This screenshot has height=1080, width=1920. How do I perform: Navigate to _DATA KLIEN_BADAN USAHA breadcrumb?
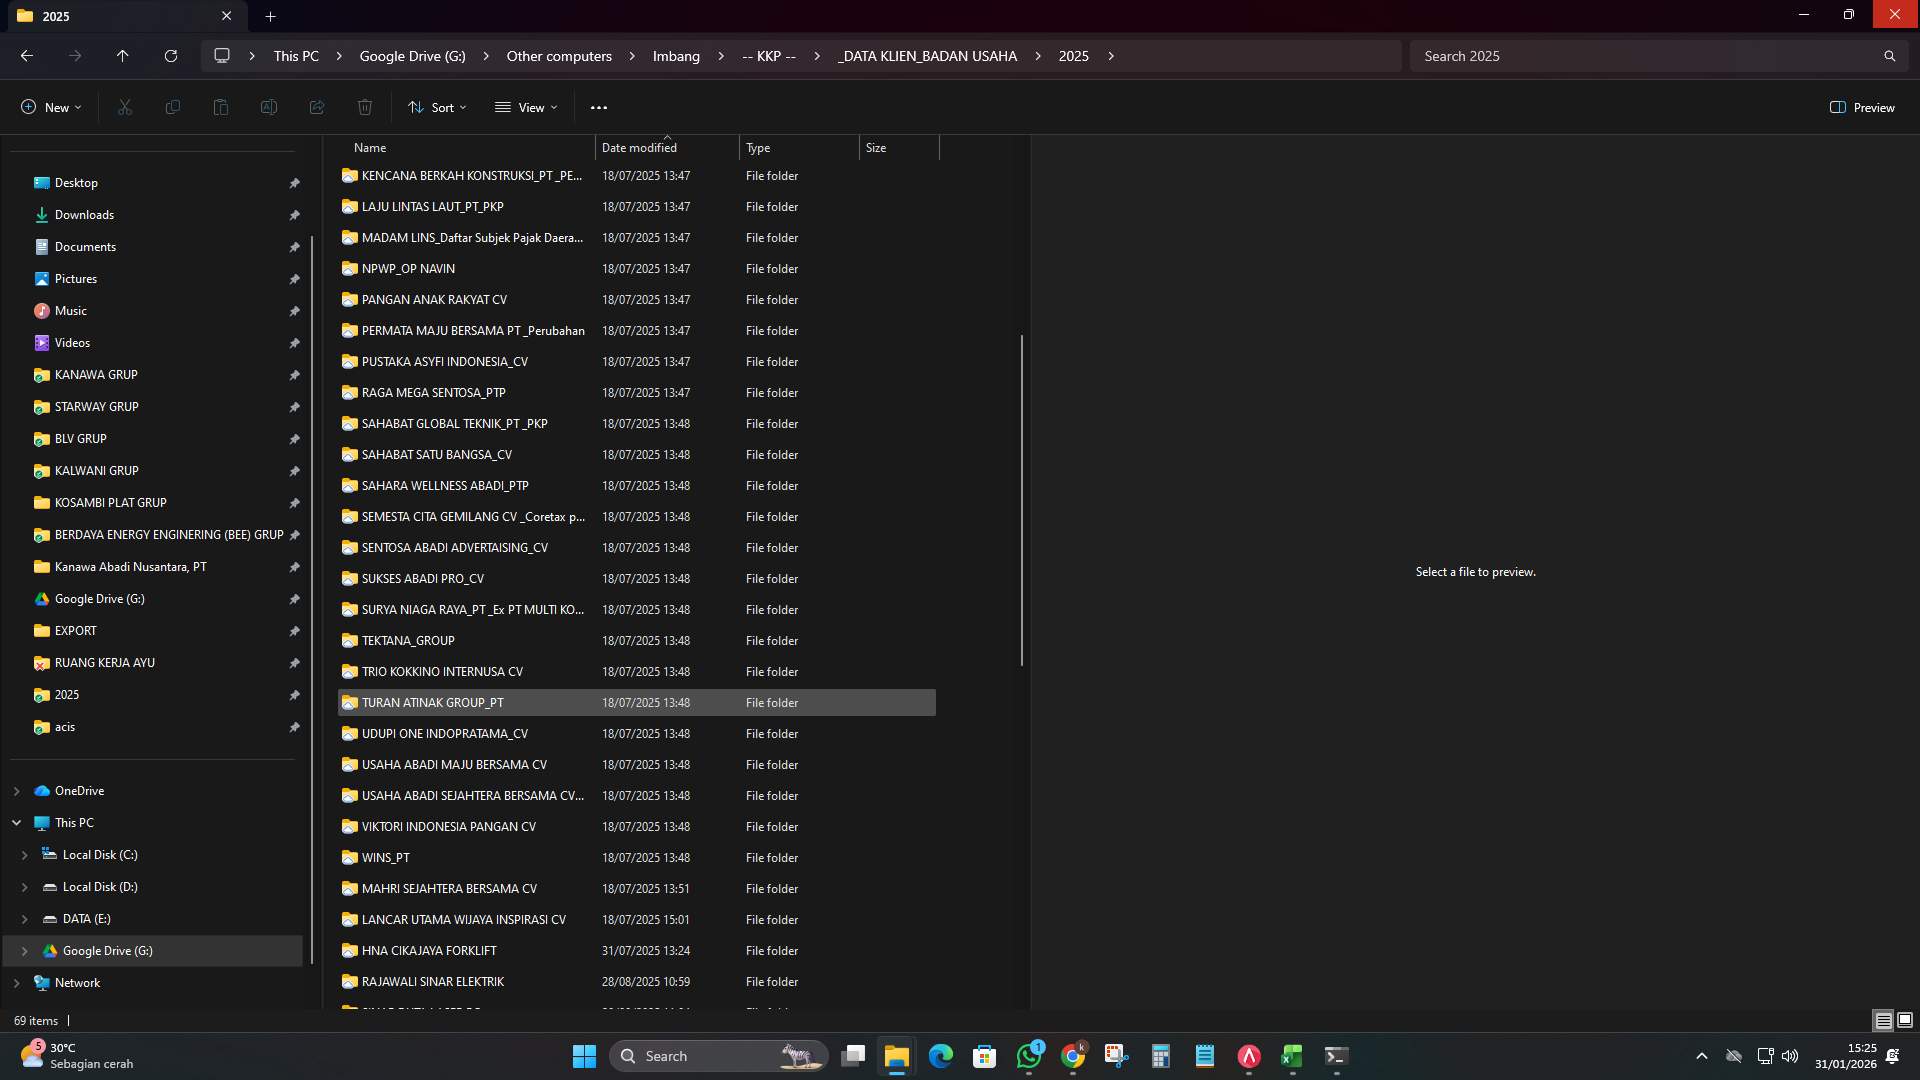pos(926,56)
